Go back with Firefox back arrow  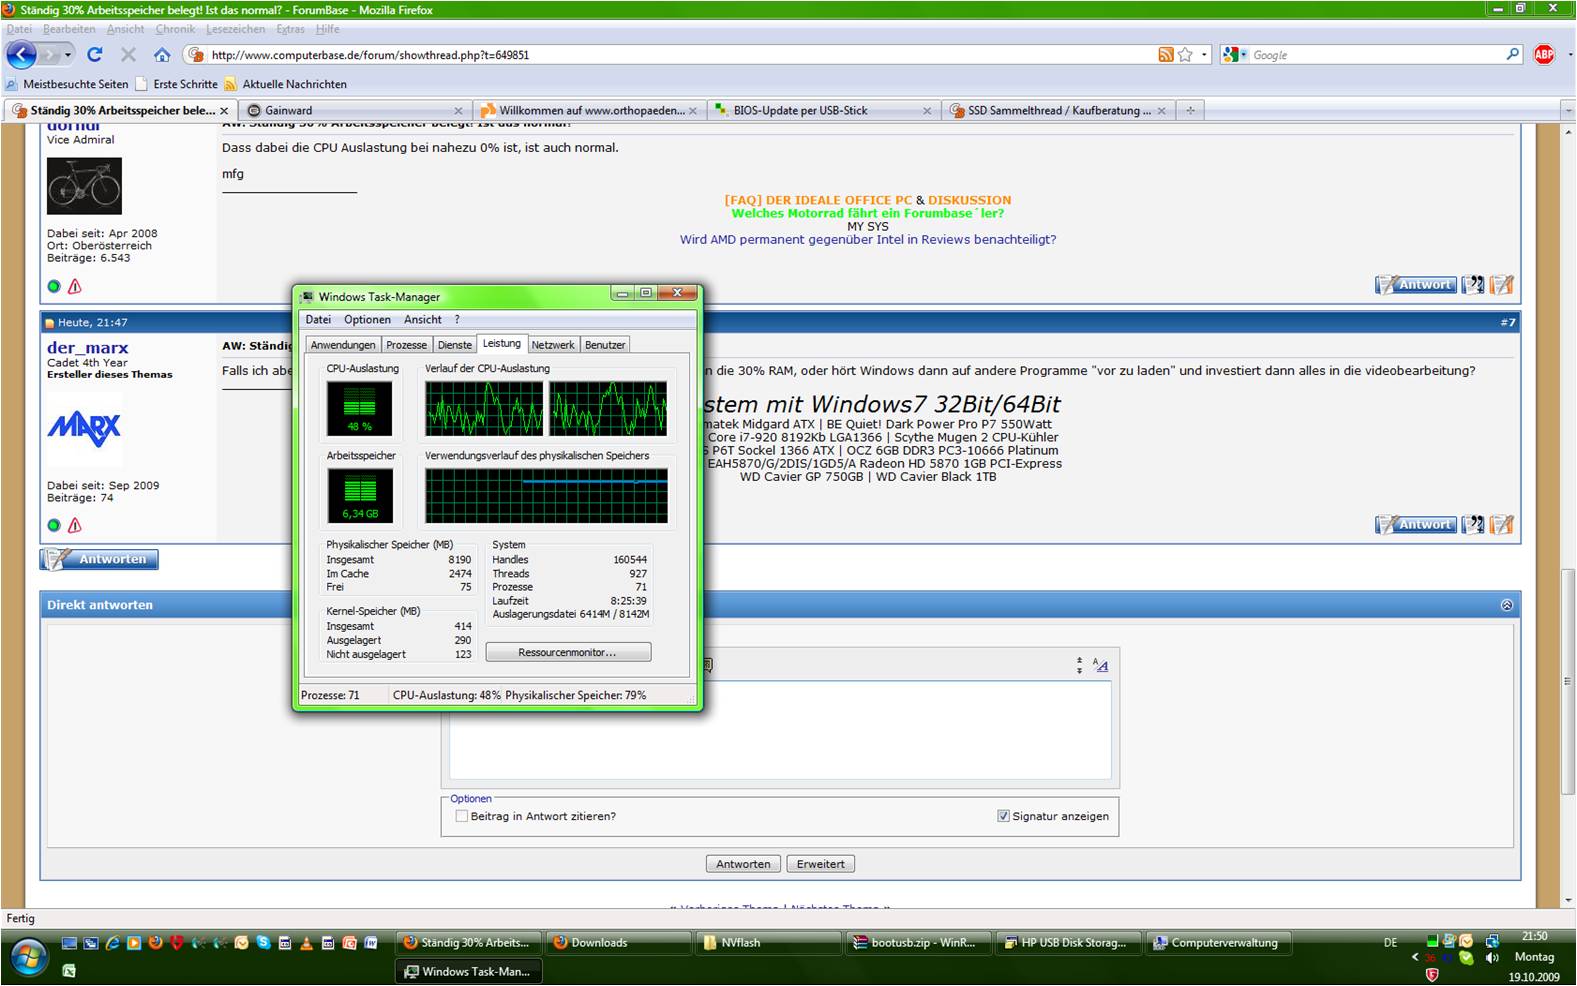[22, 55]
